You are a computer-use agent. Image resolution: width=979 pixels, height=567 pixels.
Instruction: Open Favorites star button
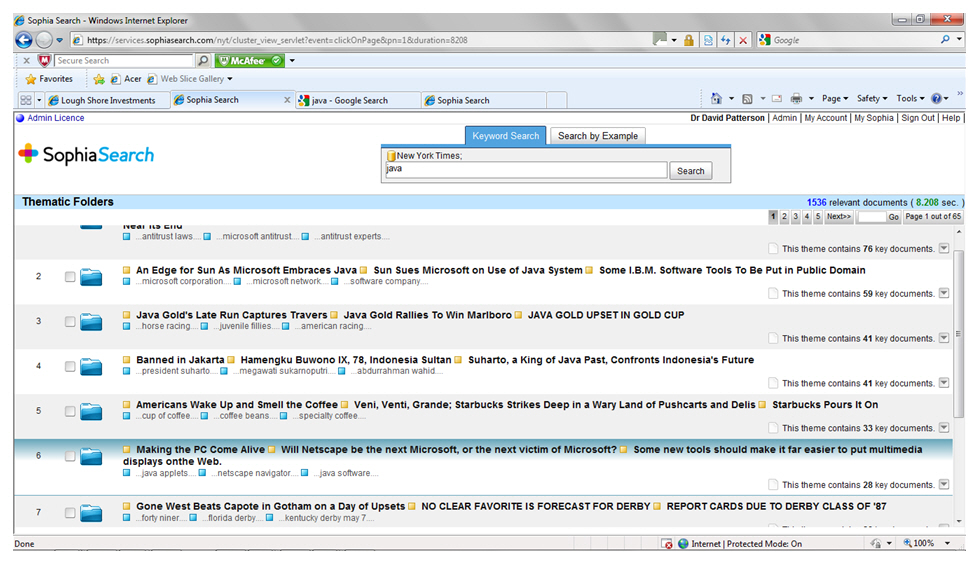[49, 79]
